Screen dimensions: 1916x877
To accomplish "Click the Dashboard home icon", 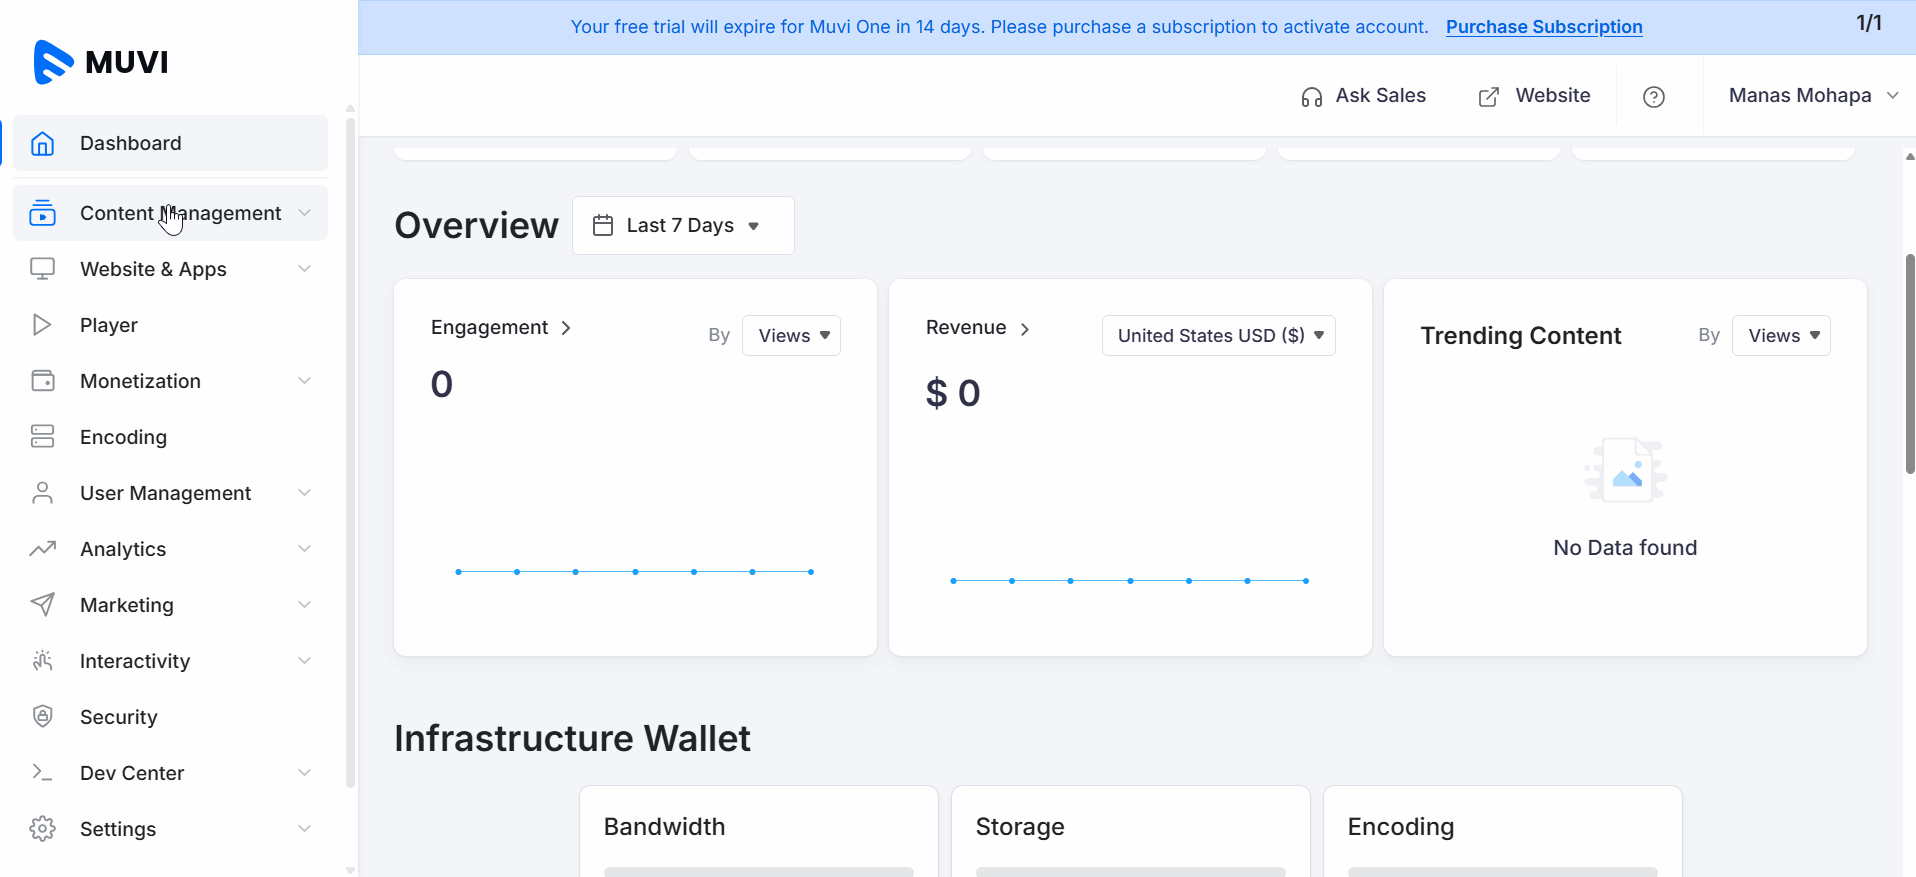I will (x=42, y=143).
